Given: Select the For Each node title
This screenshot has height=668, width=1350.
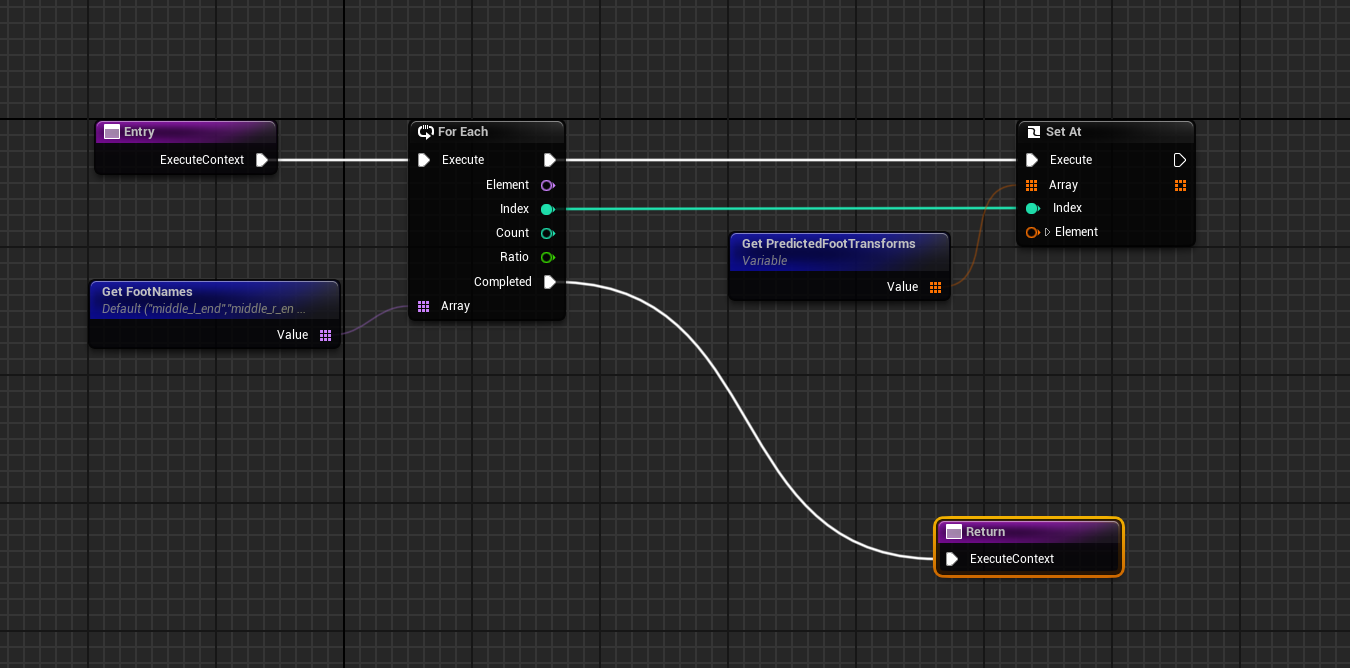Looking at the screenshot, I should pos(463,132).
